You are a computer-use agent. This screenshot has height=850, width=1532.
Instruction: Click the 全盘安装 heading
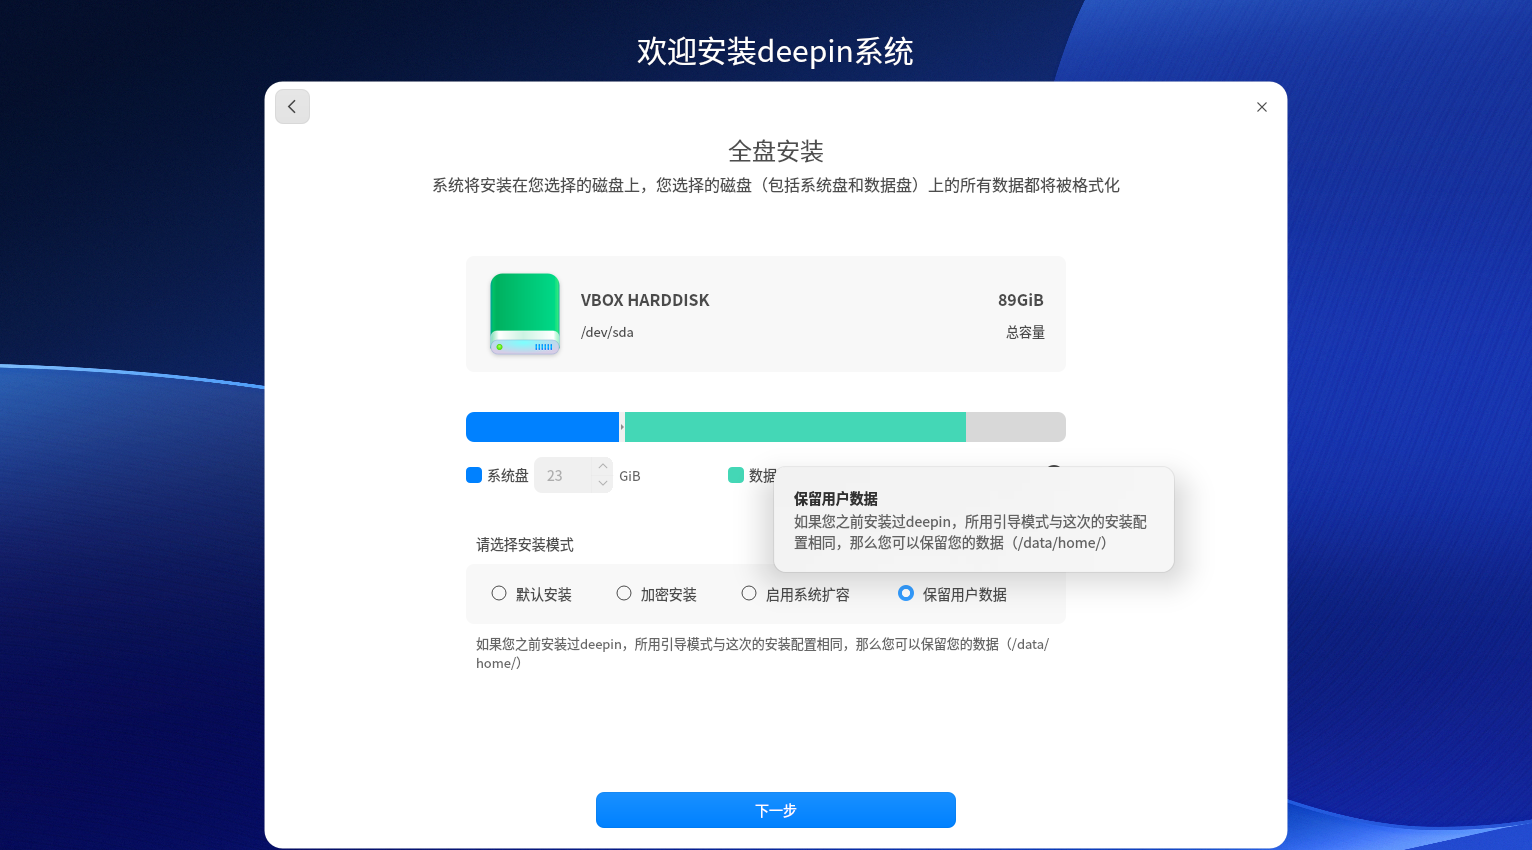click(x=776, y=151)
